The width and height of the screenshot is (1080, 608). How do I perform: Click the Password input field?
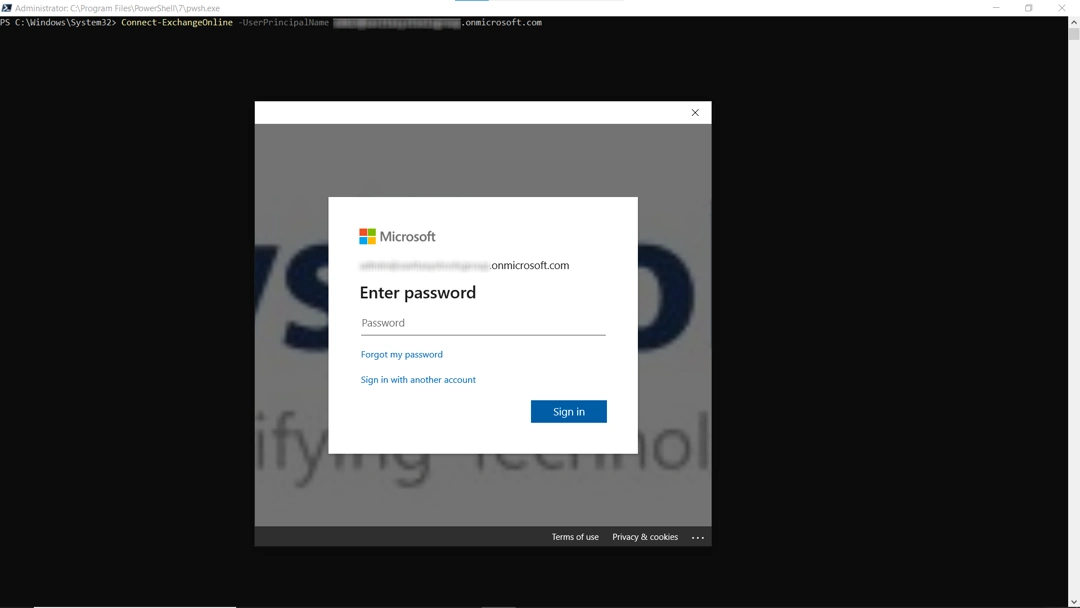point(483,323)
